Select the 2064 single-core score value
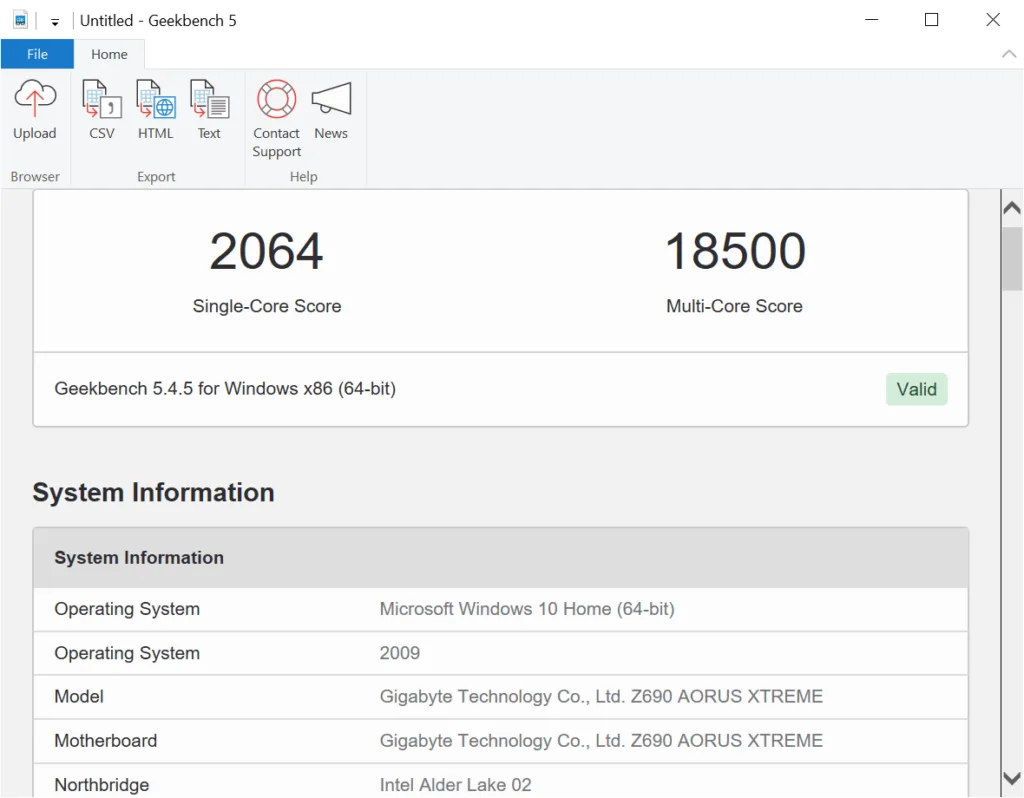Viewport: 1024px width, 798px height. point(266,251)
